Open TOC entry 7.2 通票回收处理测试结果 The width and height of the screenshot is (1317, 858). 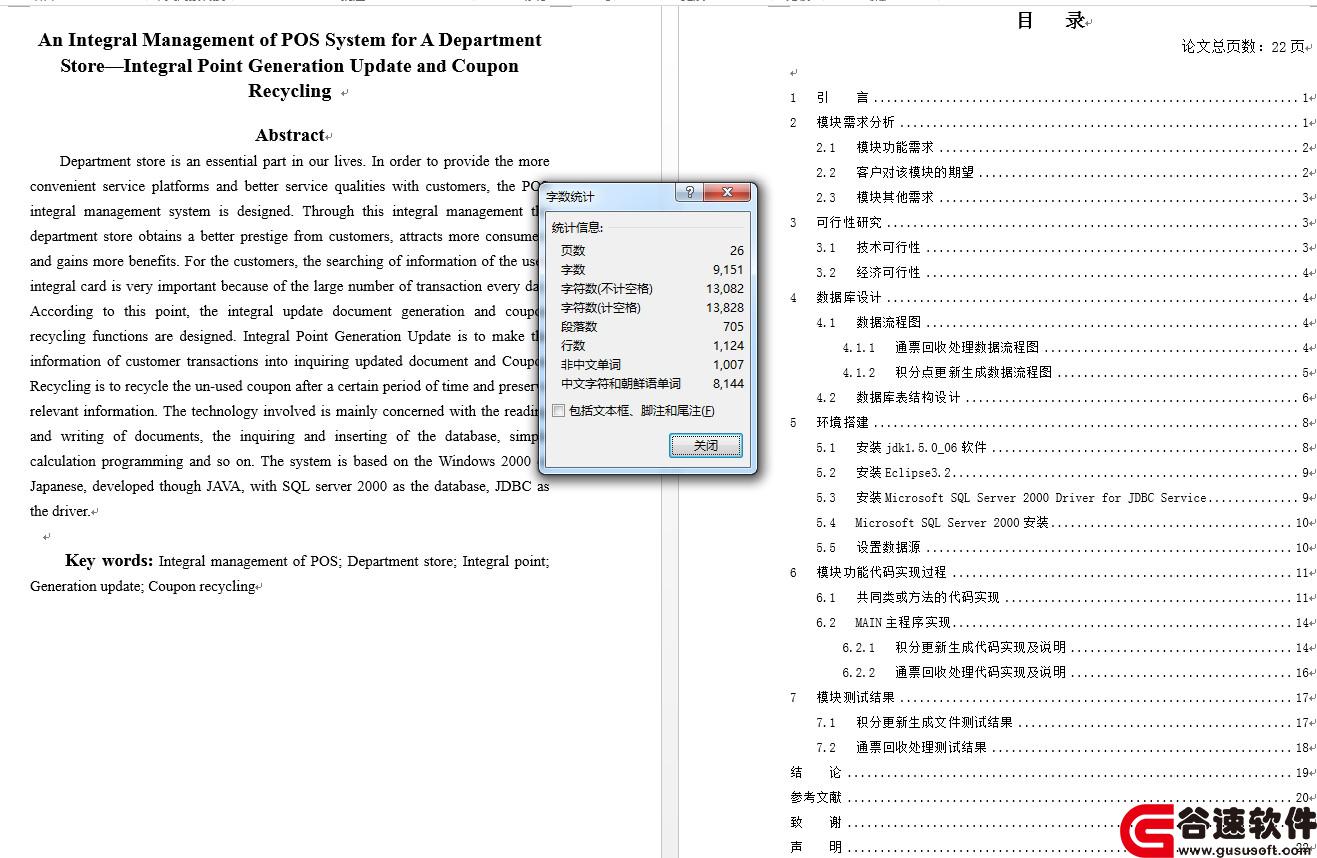click(1061, 748)
